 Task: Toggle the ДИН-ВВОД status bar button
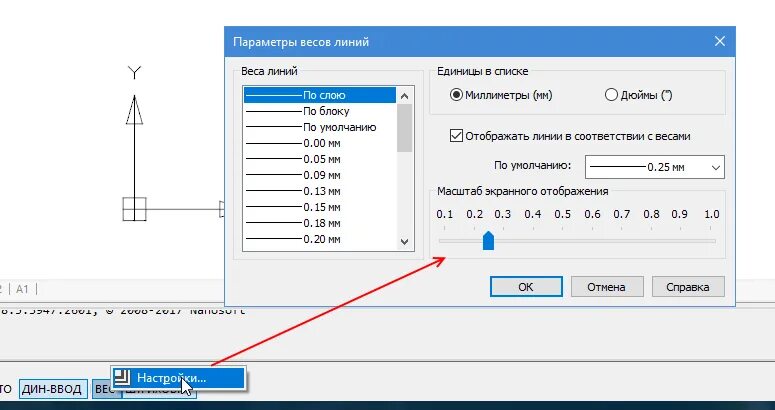coord(53,389)
